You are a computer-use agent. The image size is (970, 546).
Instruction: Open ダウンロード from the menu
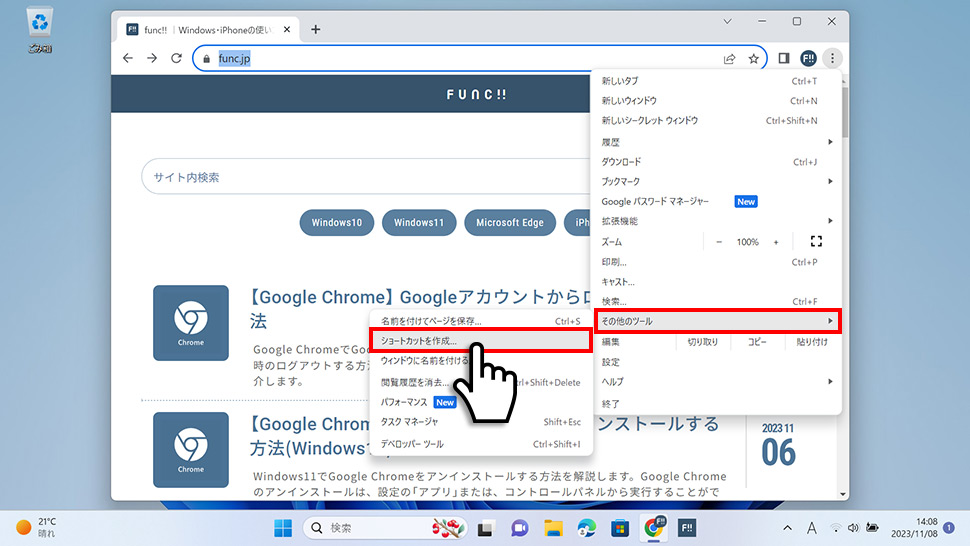[x=716, y=162]
